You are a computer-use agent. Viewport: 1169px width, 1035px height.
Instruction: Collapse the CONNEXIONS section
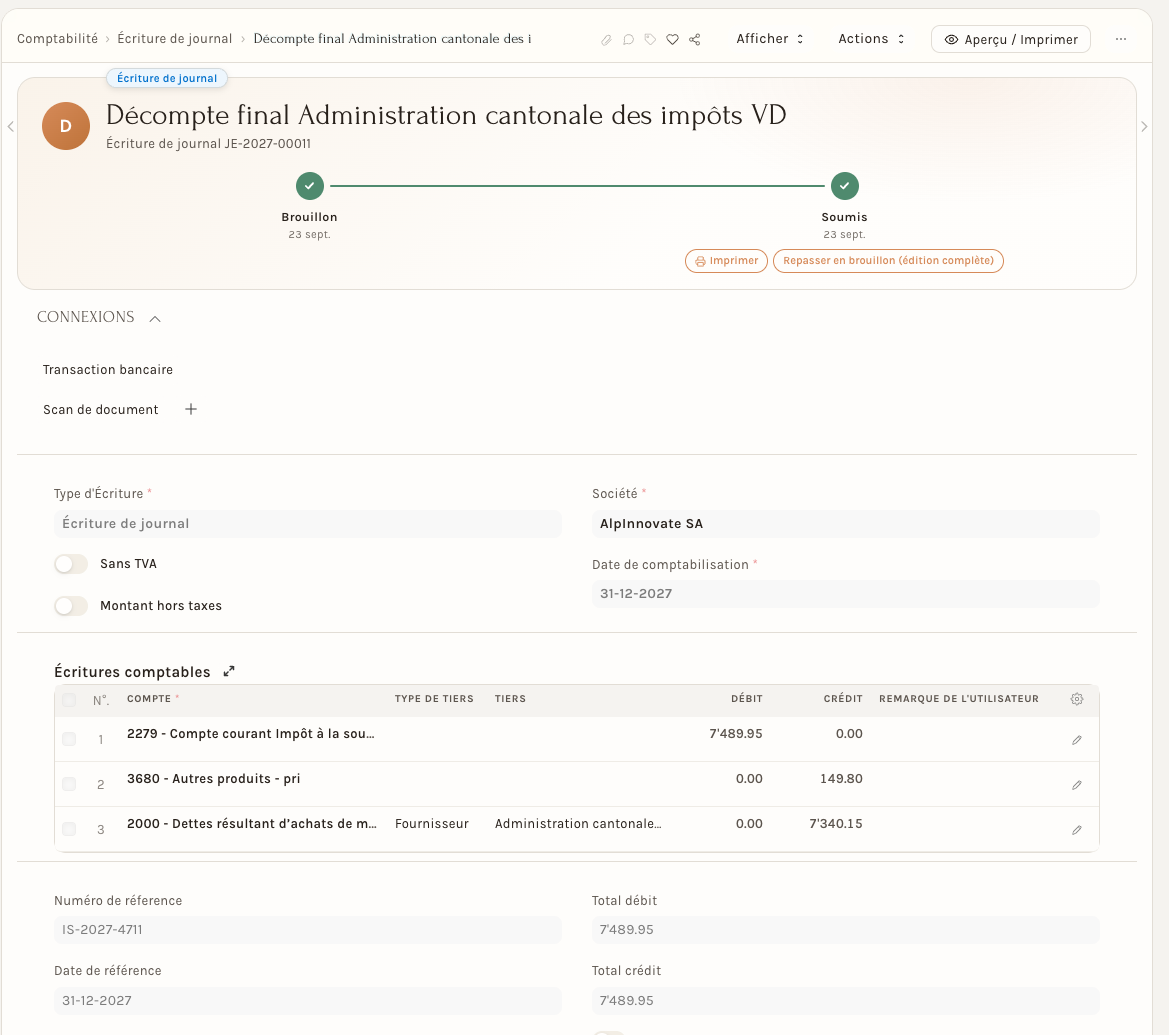tap(155, 318)
